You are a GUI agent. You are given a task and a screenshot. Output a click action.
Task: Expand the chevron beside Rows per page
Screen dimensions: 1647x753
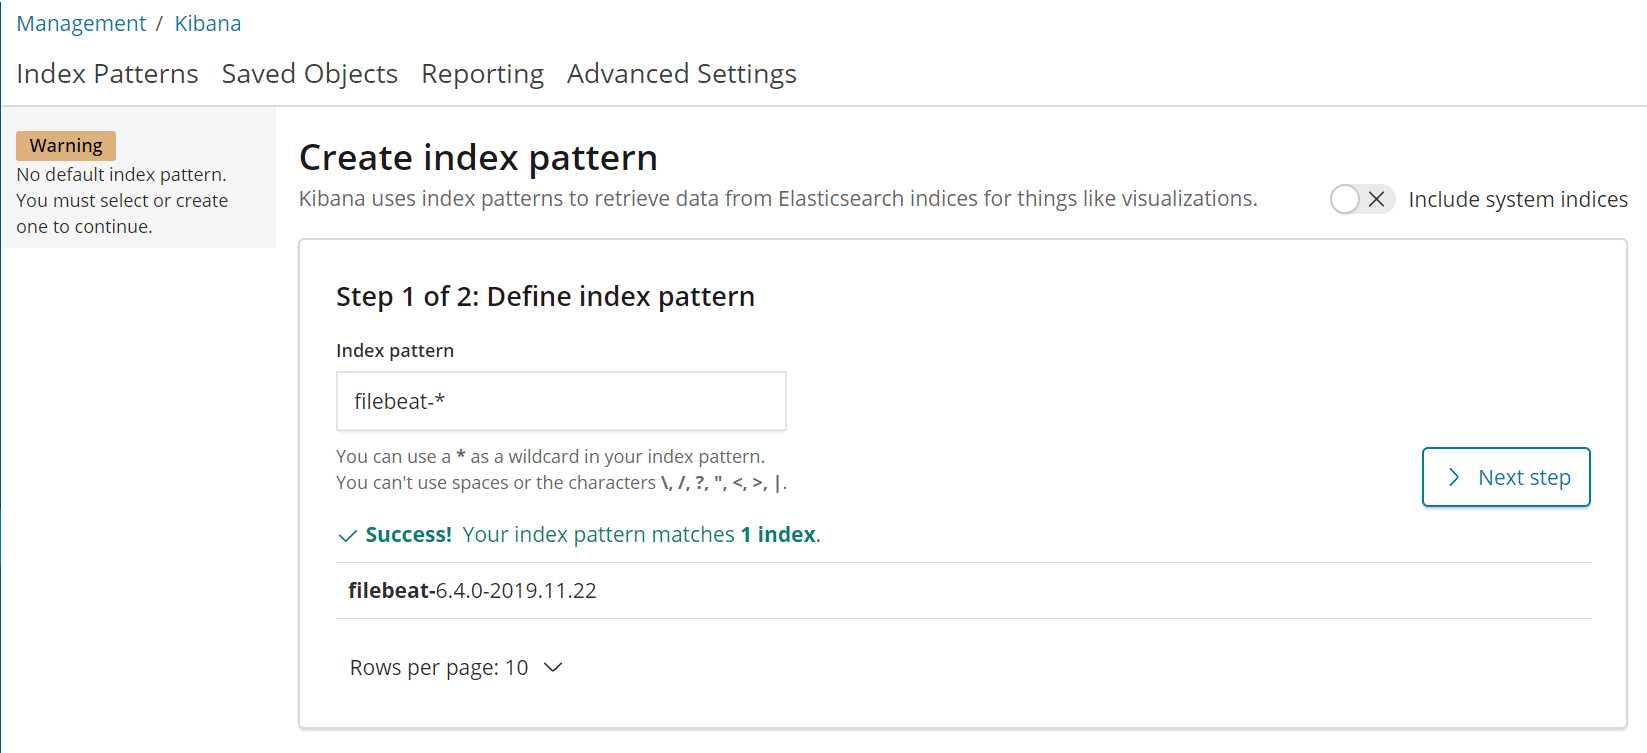pos(553,667)
